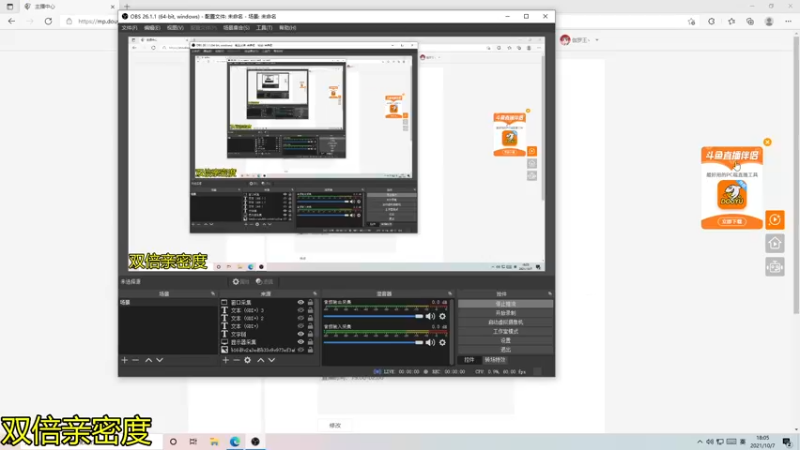800x450 pixels.
Task: Open OBS 设置 from controls panel
Action: click(x=505, y=340)
